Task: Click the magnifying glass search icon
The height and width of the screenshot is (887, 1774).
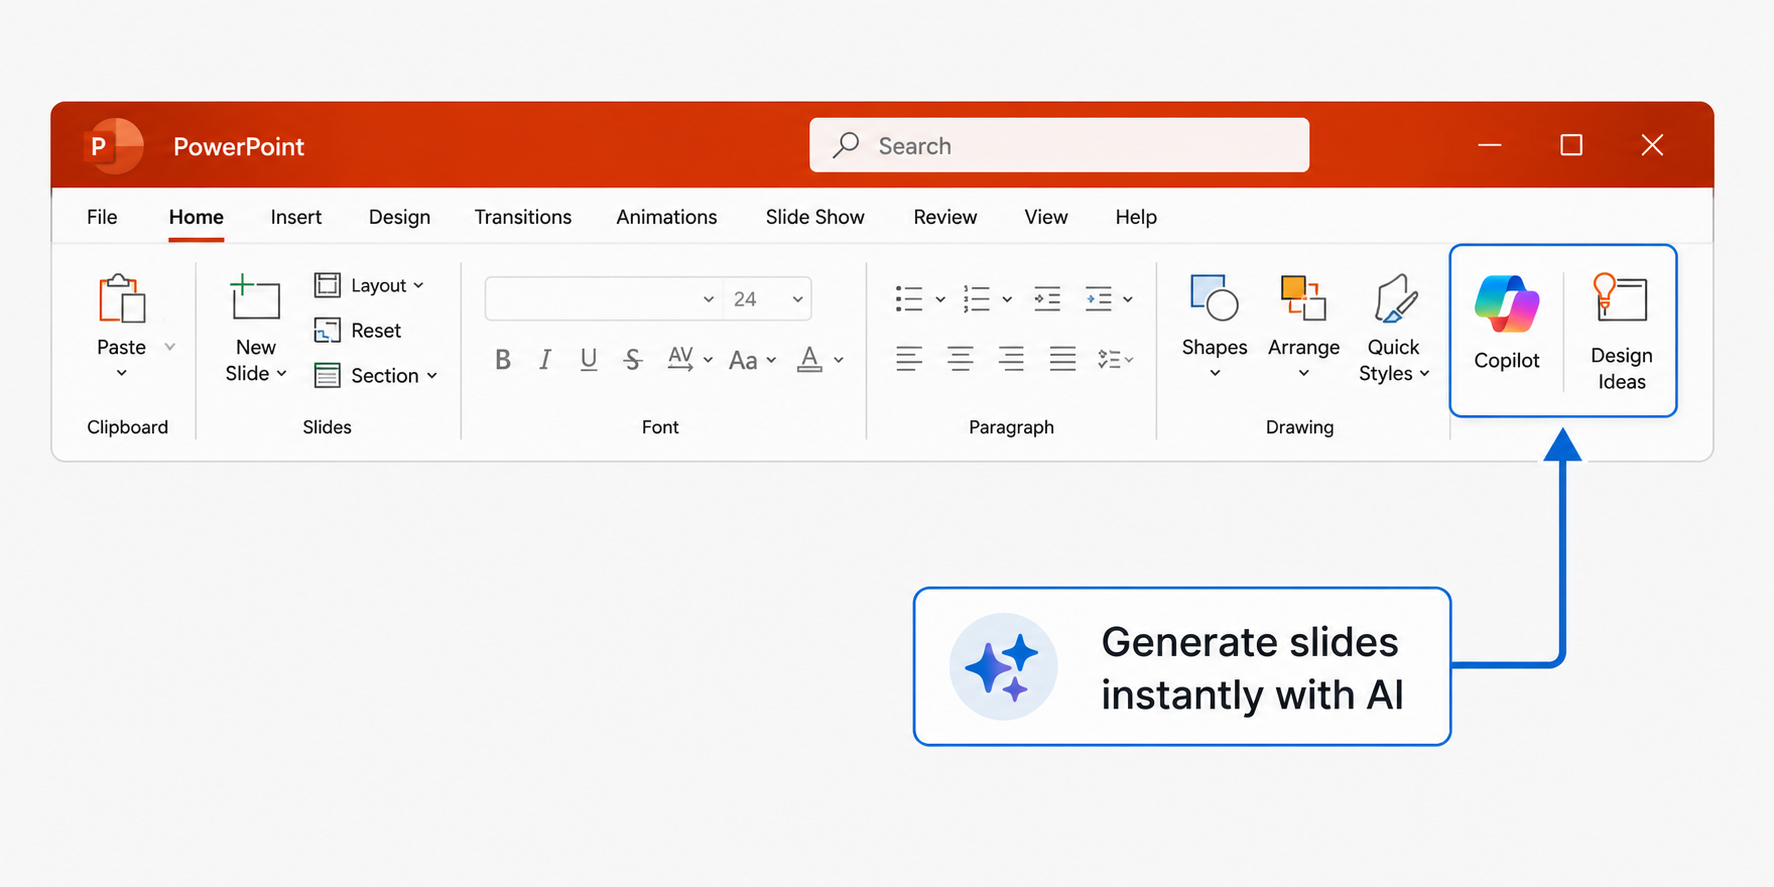Action: click(x=846, y=145)
